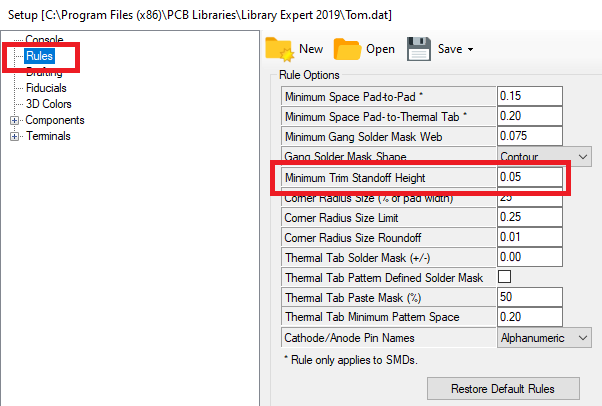Open Gang Solder Mask Shape dropdown
Image resolution: width=602 pixels, height=406 pixels.
tap(582, 156)
